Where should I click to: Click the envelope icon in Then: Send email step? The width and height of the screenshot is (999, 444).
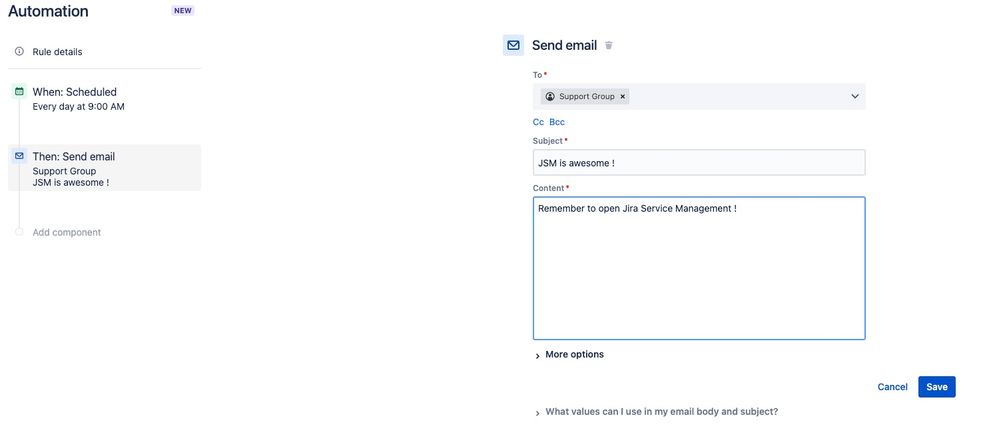(x=19, y=156)
